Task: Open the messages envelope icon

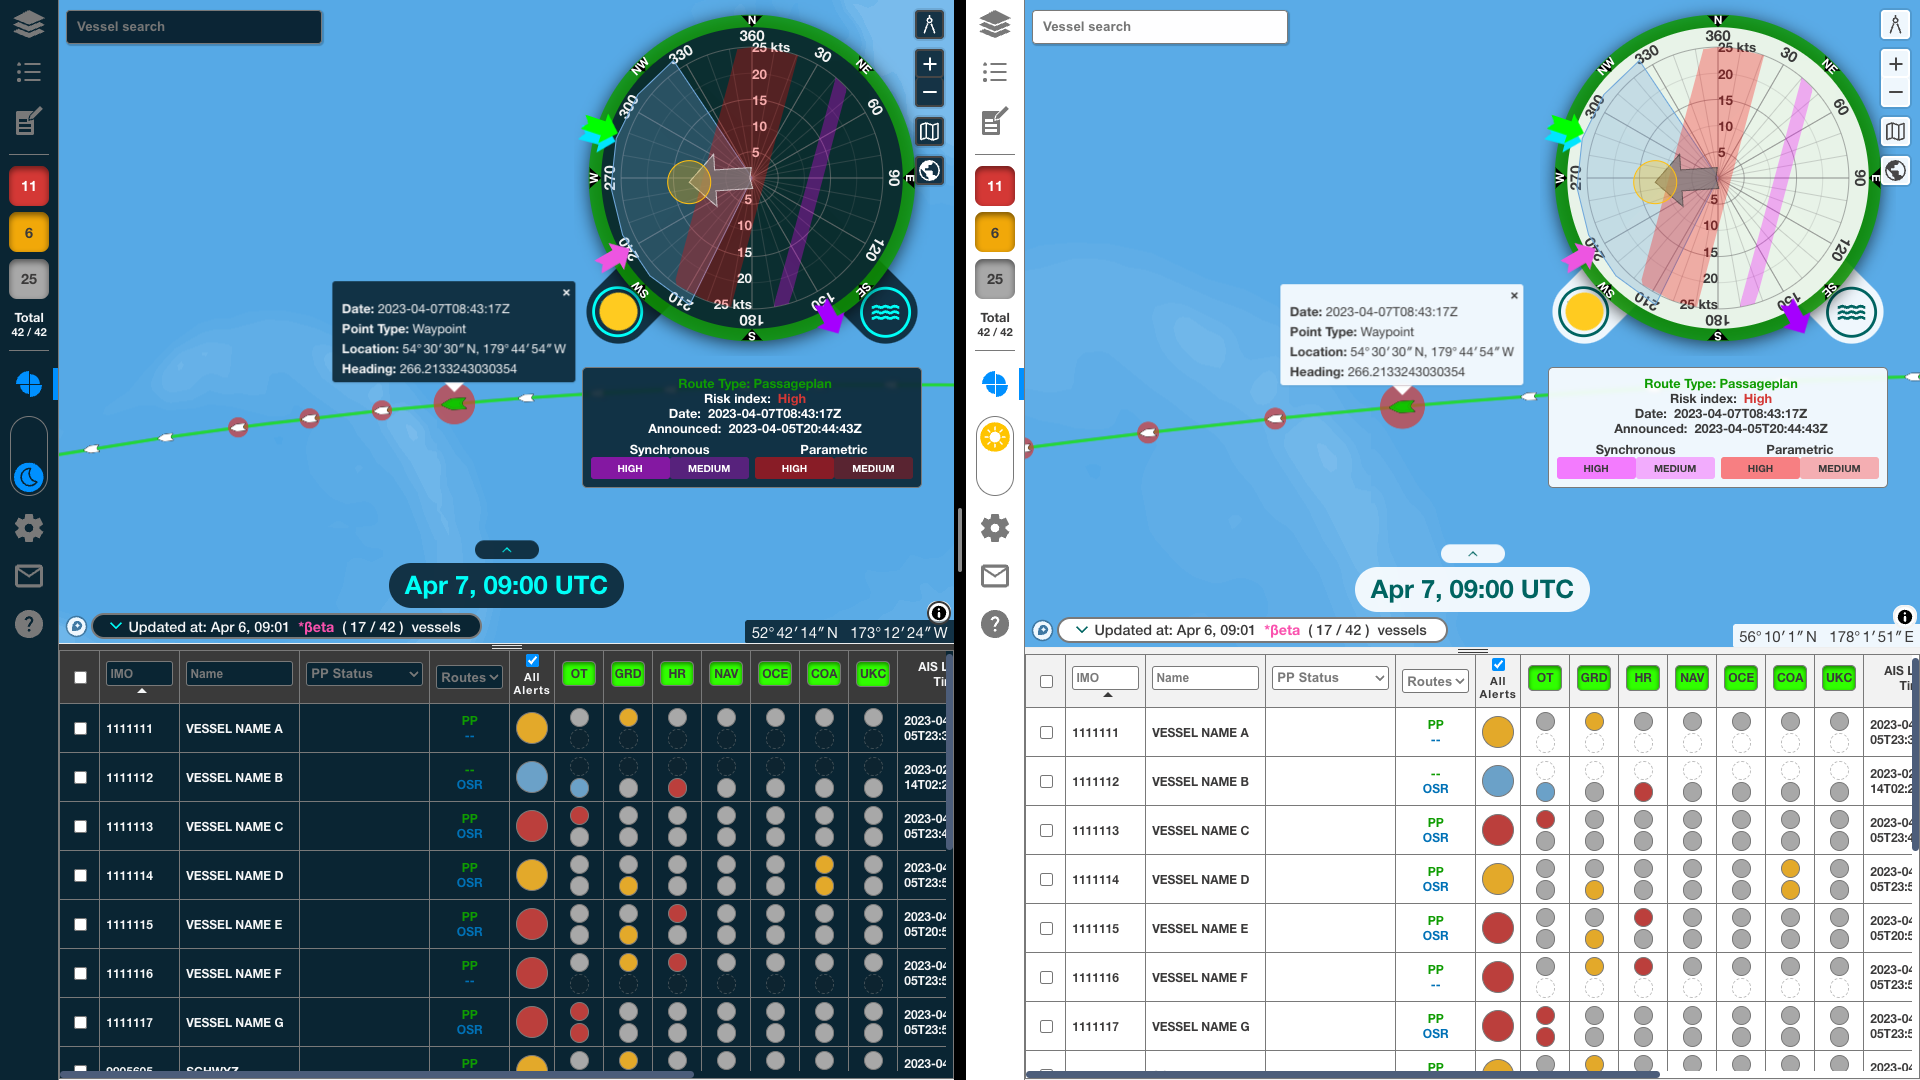Action: [x=29, y=576]
